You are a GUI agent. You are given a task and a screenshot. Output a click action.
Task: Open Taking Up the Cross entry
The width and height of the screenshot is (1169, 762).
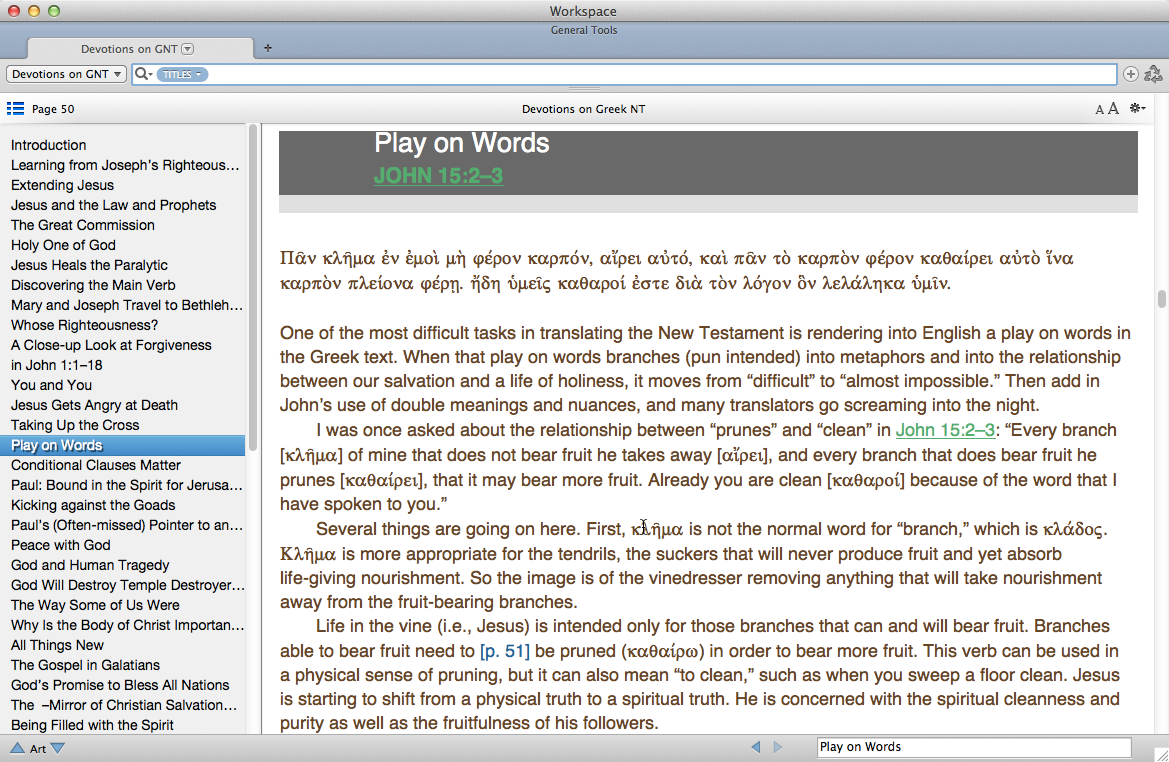click(75, 425)
